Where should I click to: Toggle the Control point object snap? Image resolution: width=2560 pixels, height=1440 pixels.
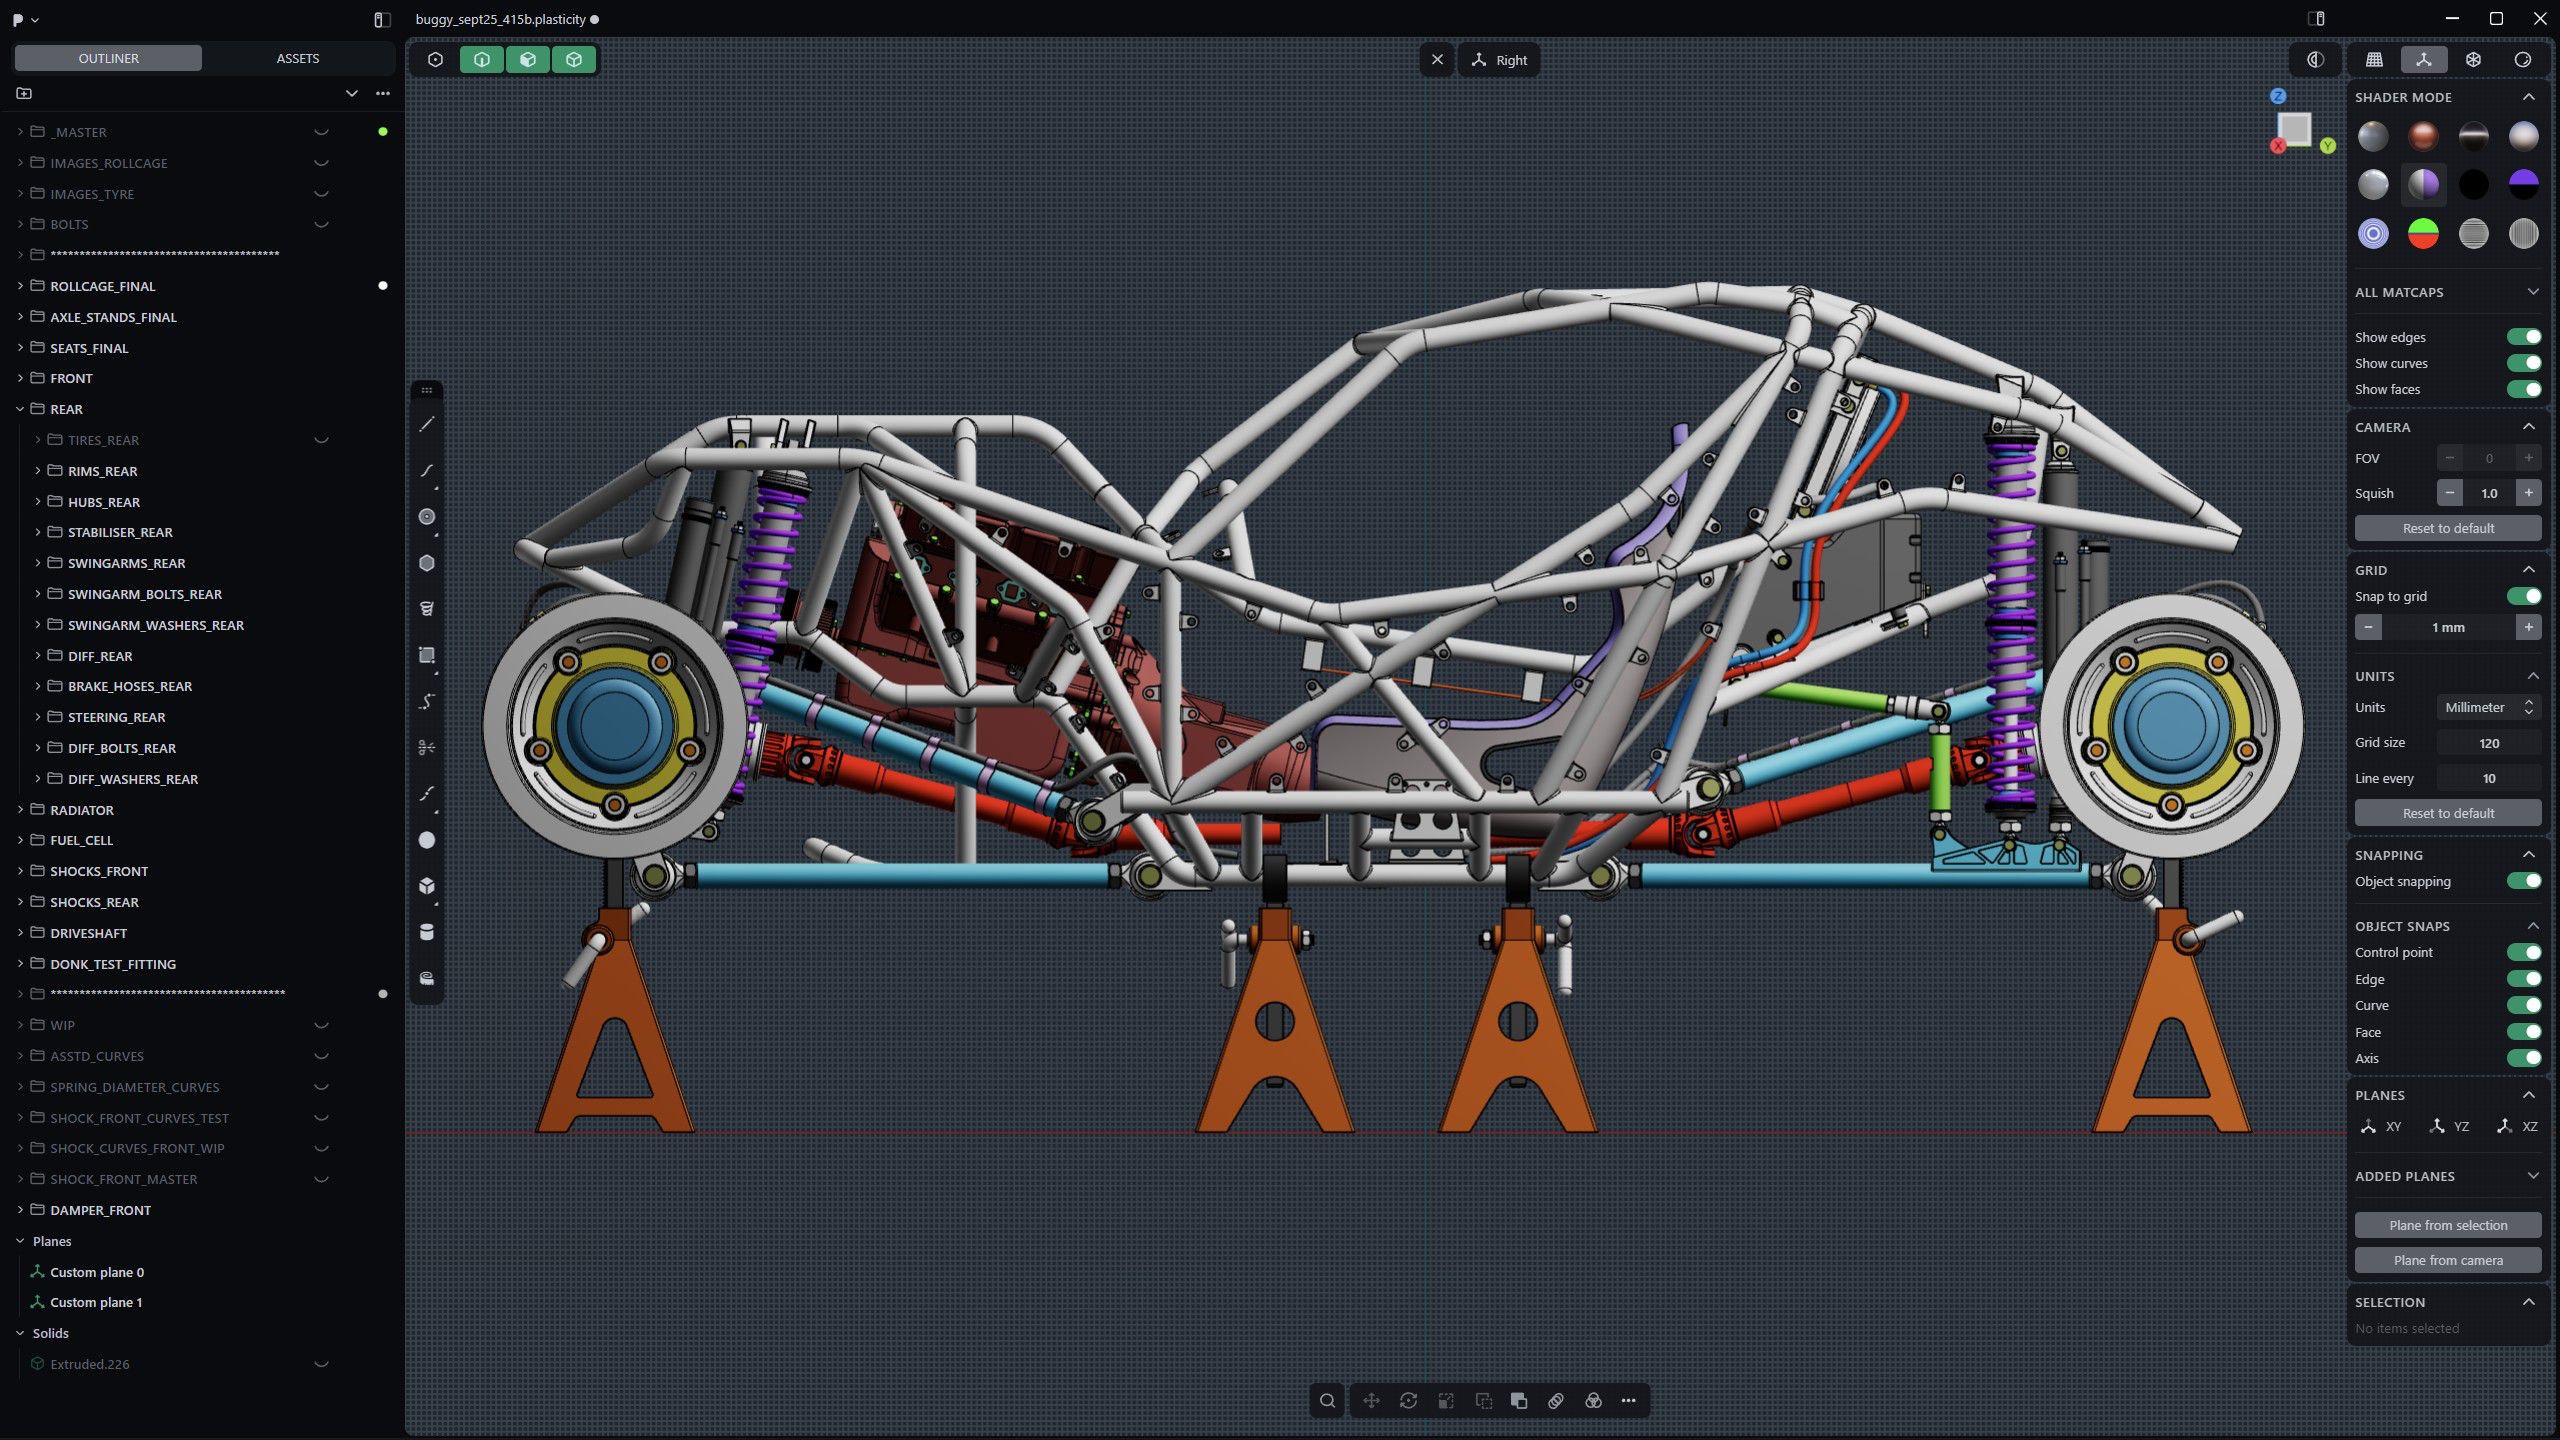coord(2523,952)
